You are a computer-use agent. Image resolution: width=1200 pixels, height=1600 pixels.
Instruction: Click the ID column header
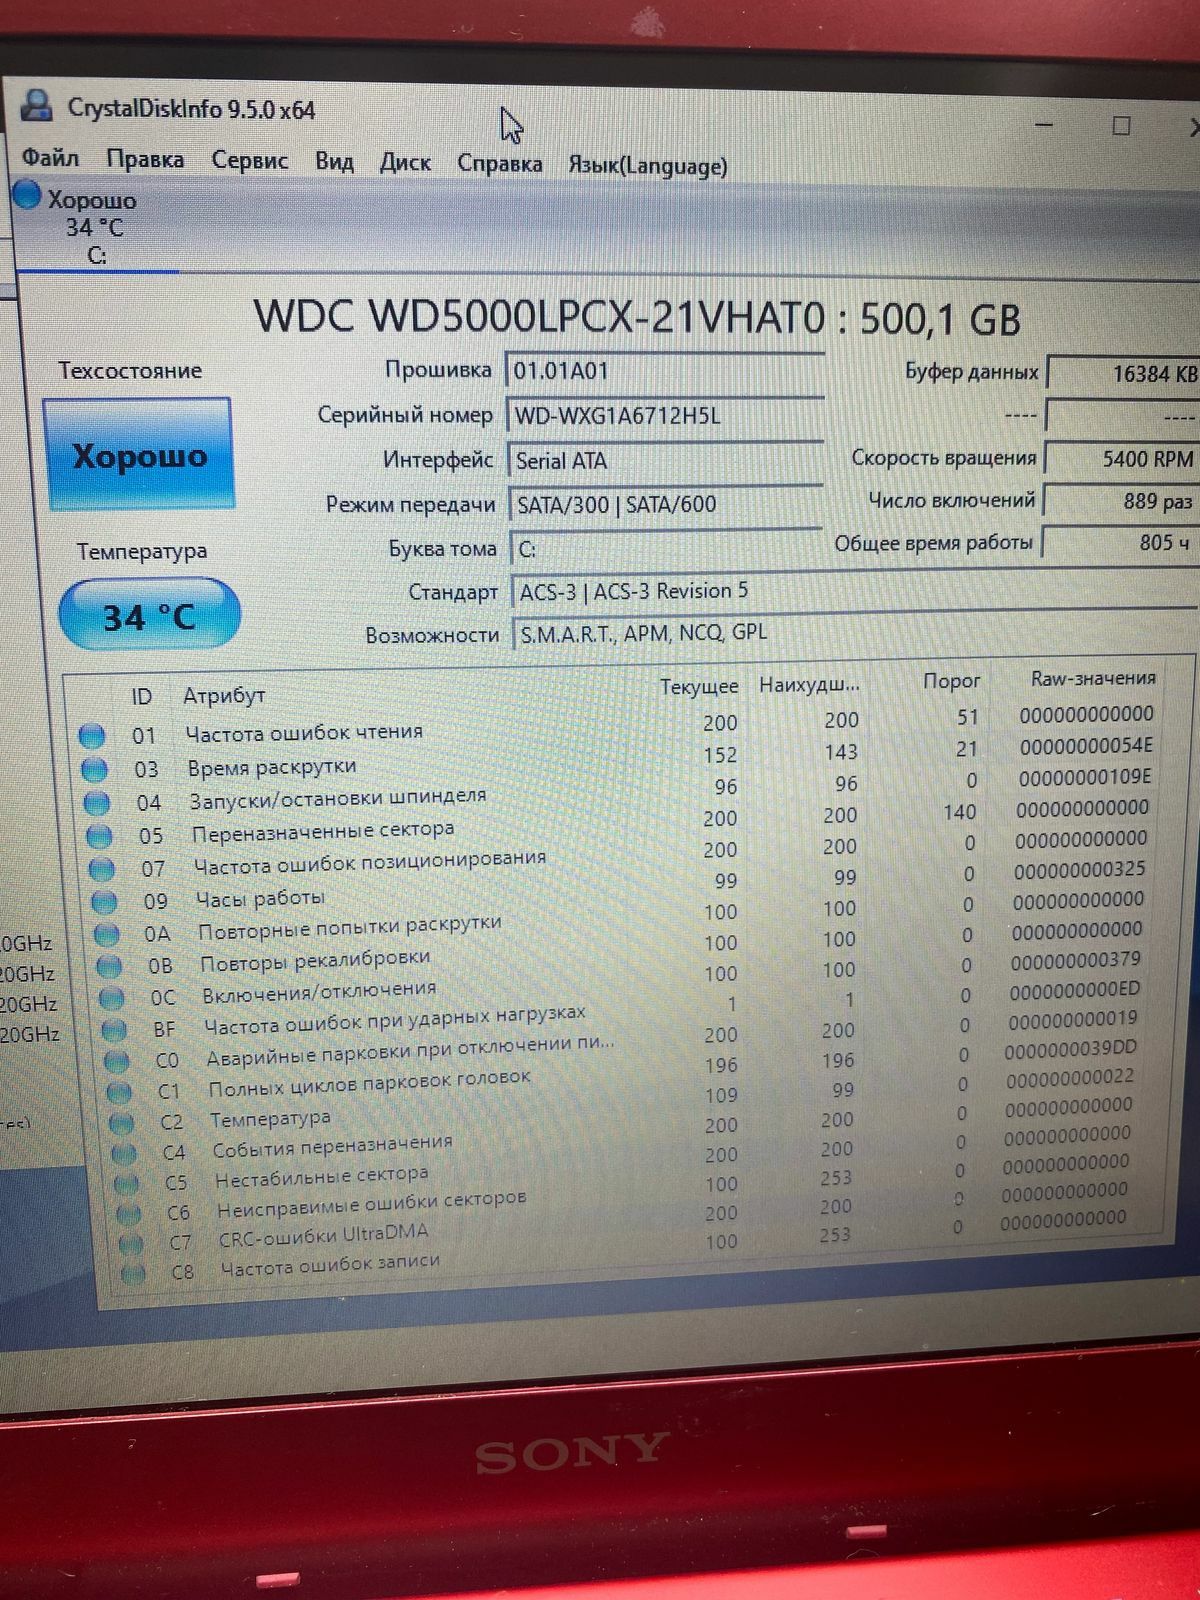(x=142, y=697)
